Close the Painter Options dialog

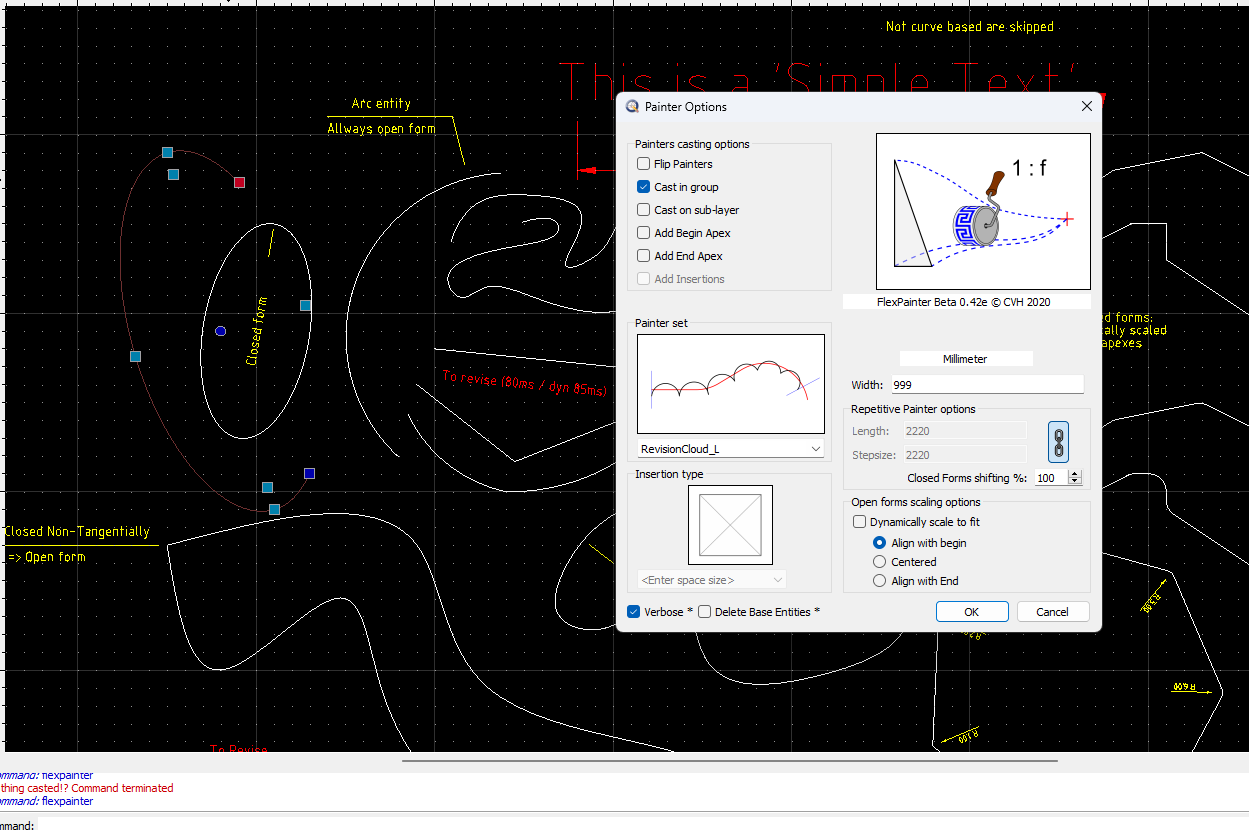tap(1087, 106)
